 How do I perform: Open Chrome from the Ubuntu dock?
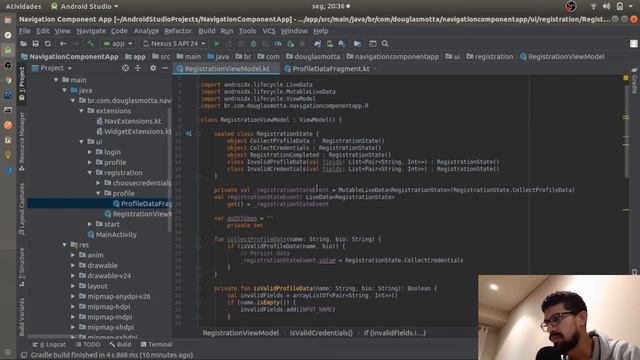[x=8, y=80]
